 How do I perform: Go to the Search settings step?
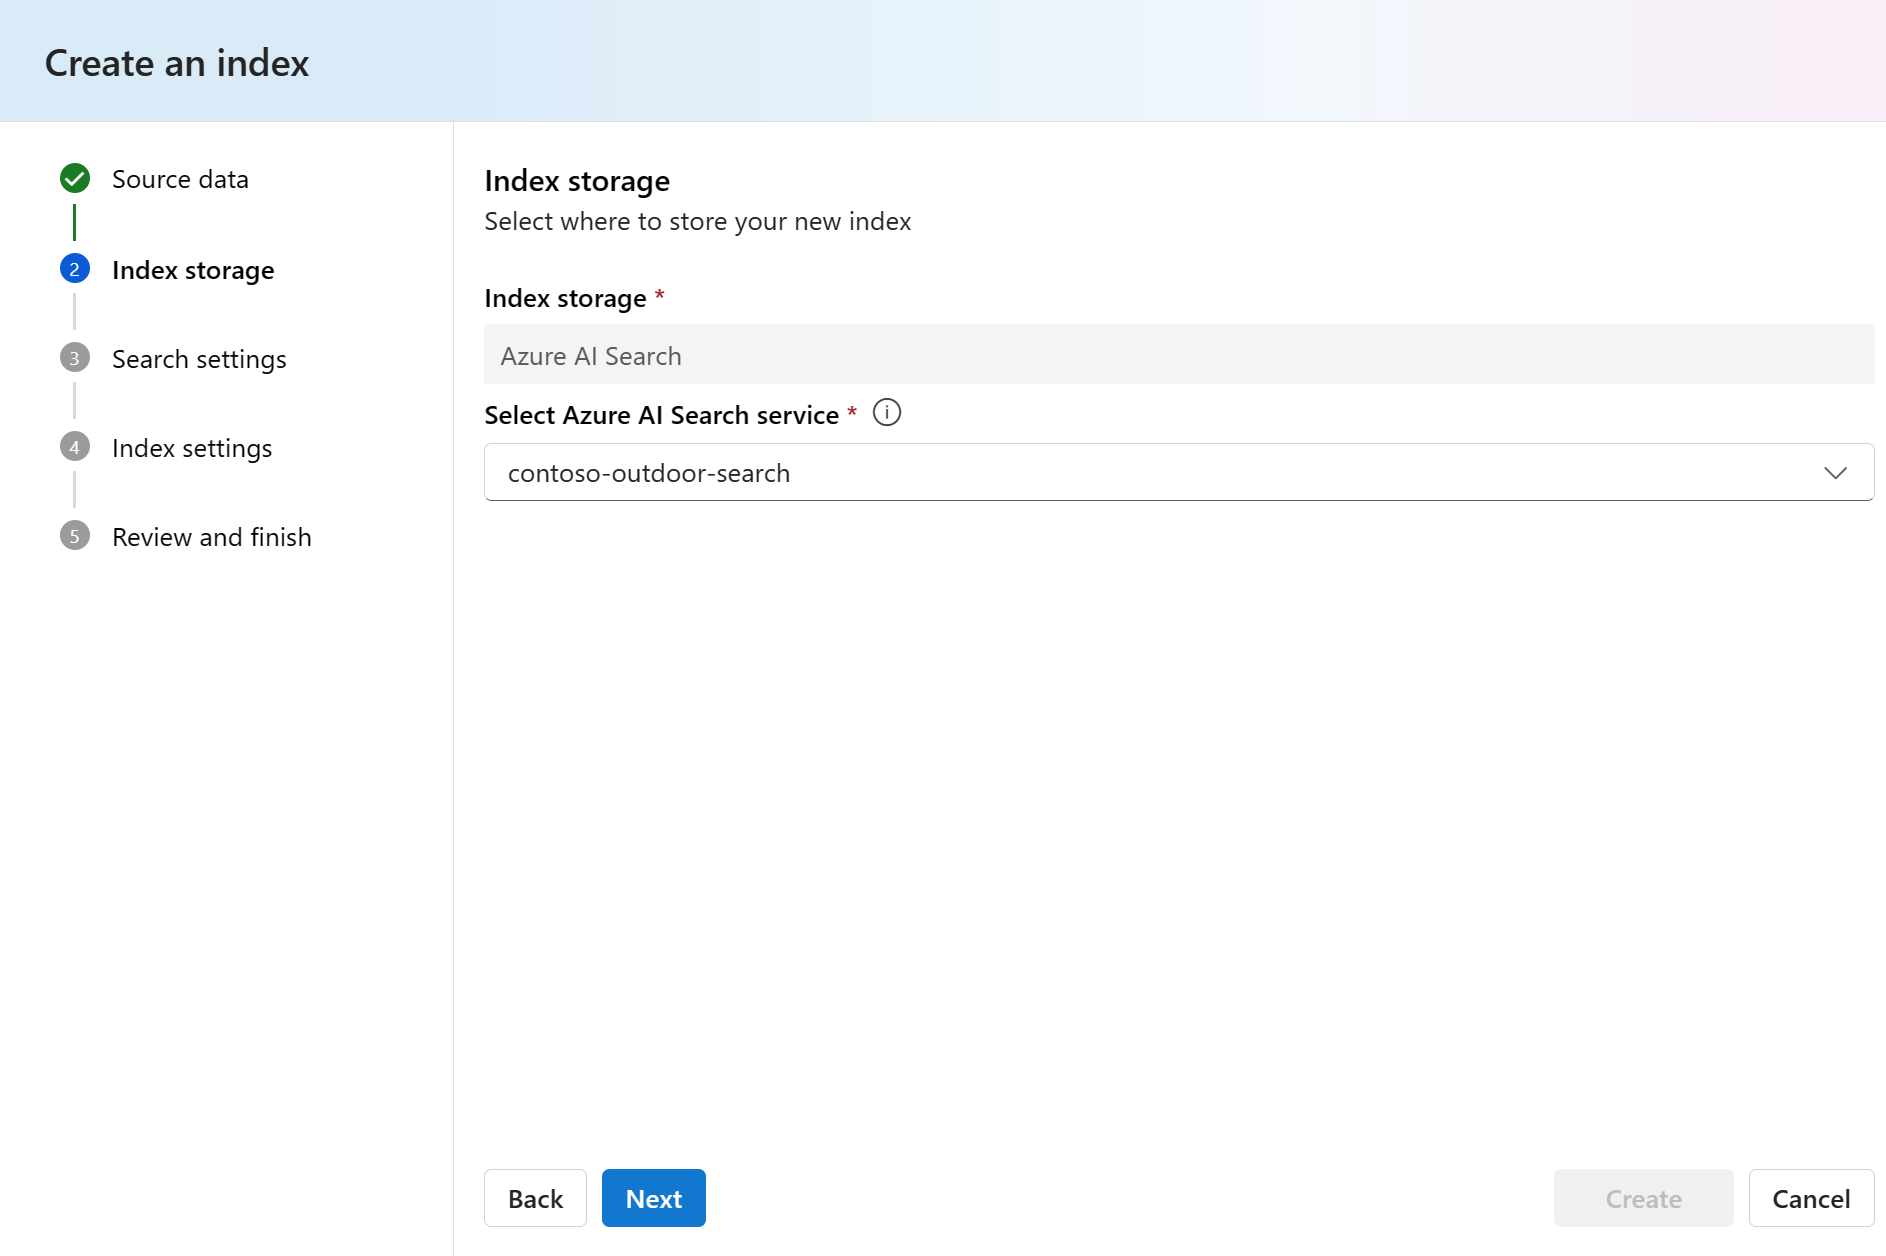(x=198, y=358)
